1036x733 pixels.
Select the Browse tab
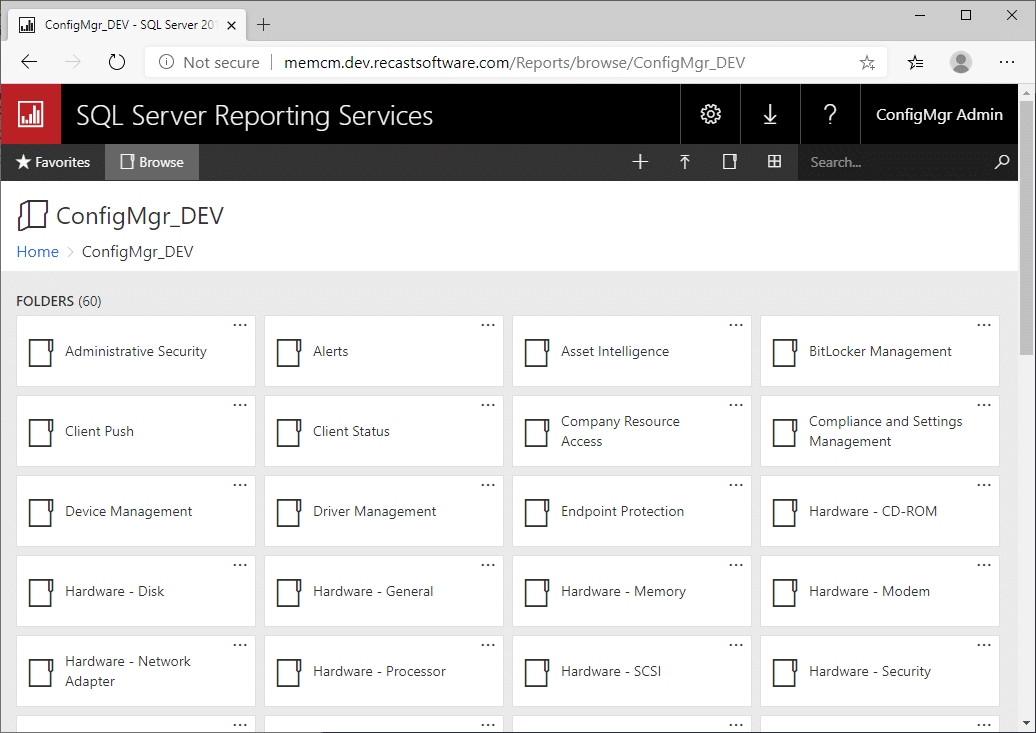(x=152, y=162)
